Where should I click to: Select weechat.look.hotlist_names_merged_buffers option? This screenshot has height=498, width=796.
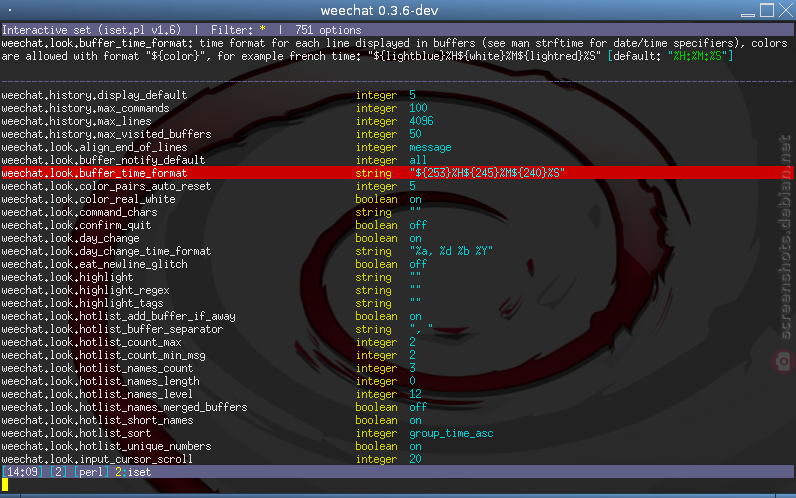pos(398,408)
